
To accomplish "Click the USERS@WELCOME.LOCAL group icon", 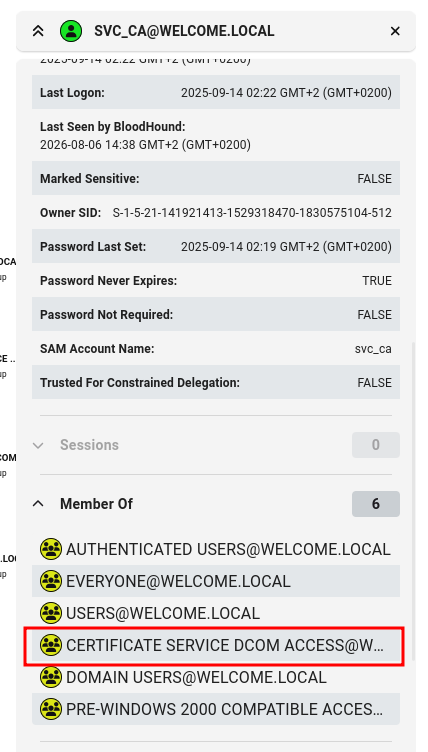I will (50, 613).
